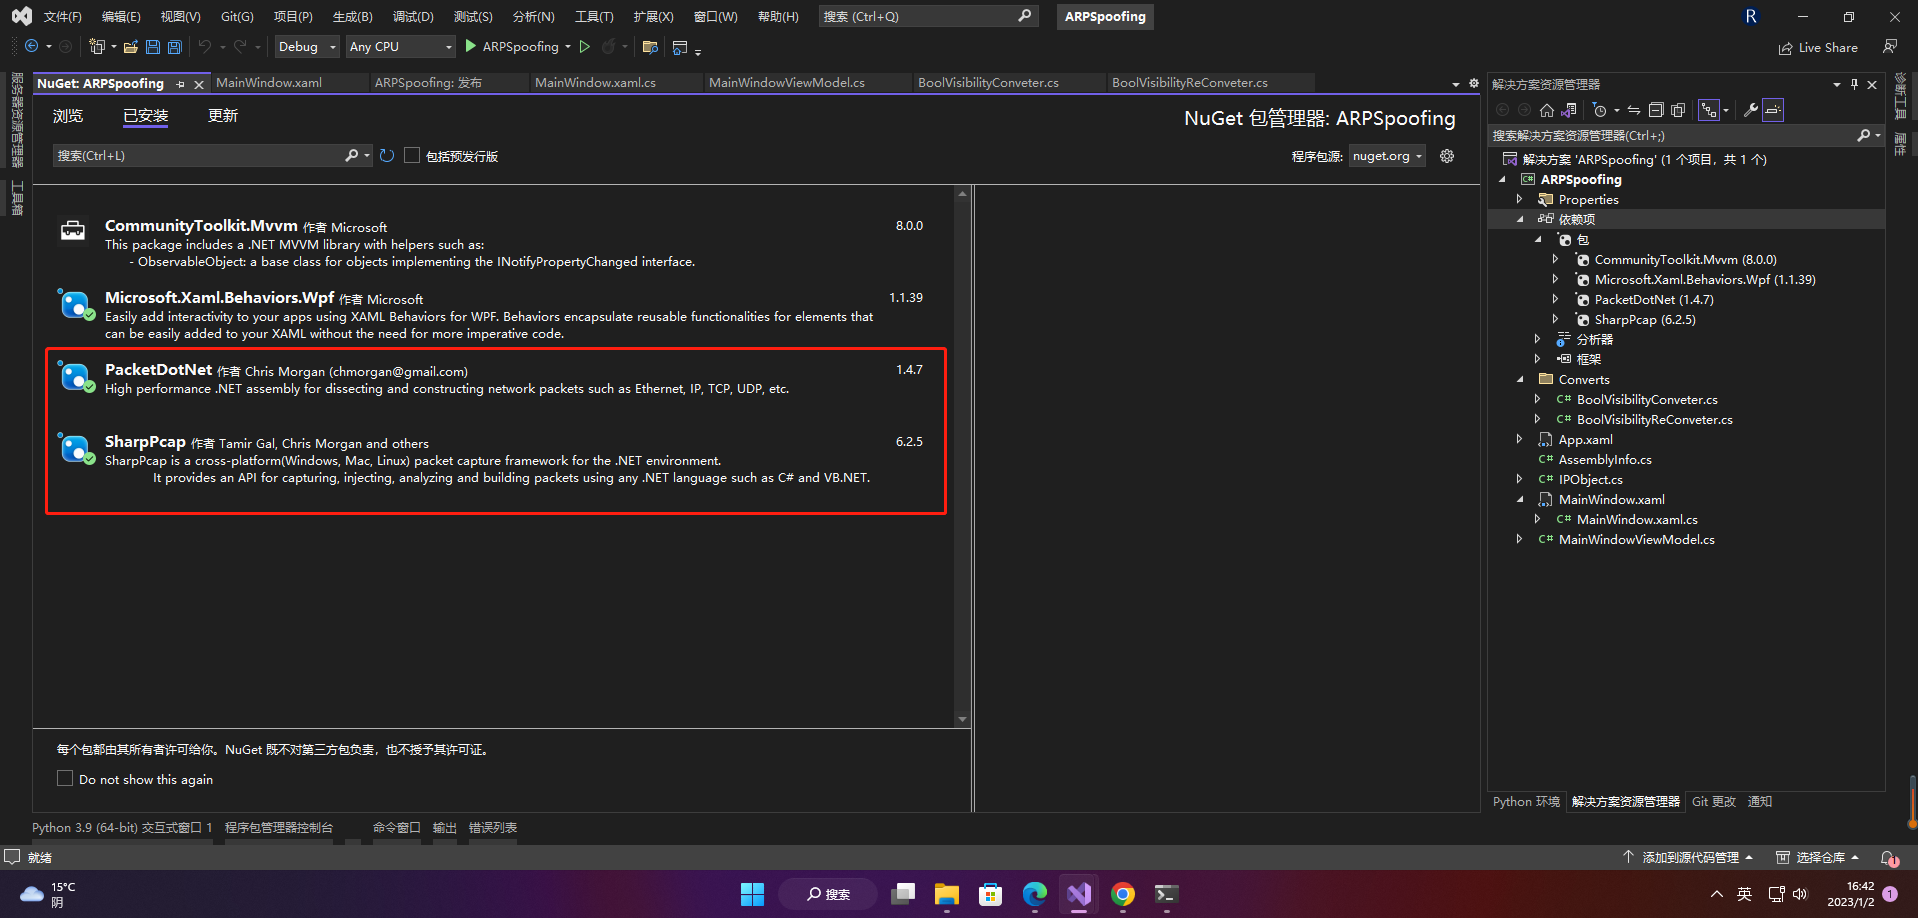The width and height of the screenshot is (1918, 918).
Task: Click Add to Source Control in status bar
Action: pyautogui.click(x=1688, y=857)
